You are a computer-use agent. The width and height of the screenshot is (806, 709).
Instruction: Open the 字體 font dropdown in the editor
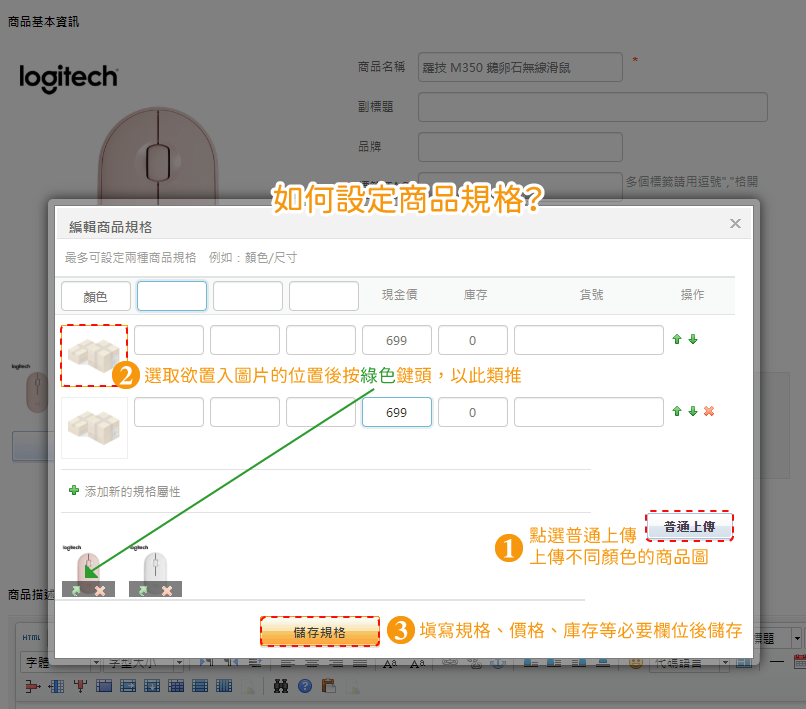(x=60, y=663)
